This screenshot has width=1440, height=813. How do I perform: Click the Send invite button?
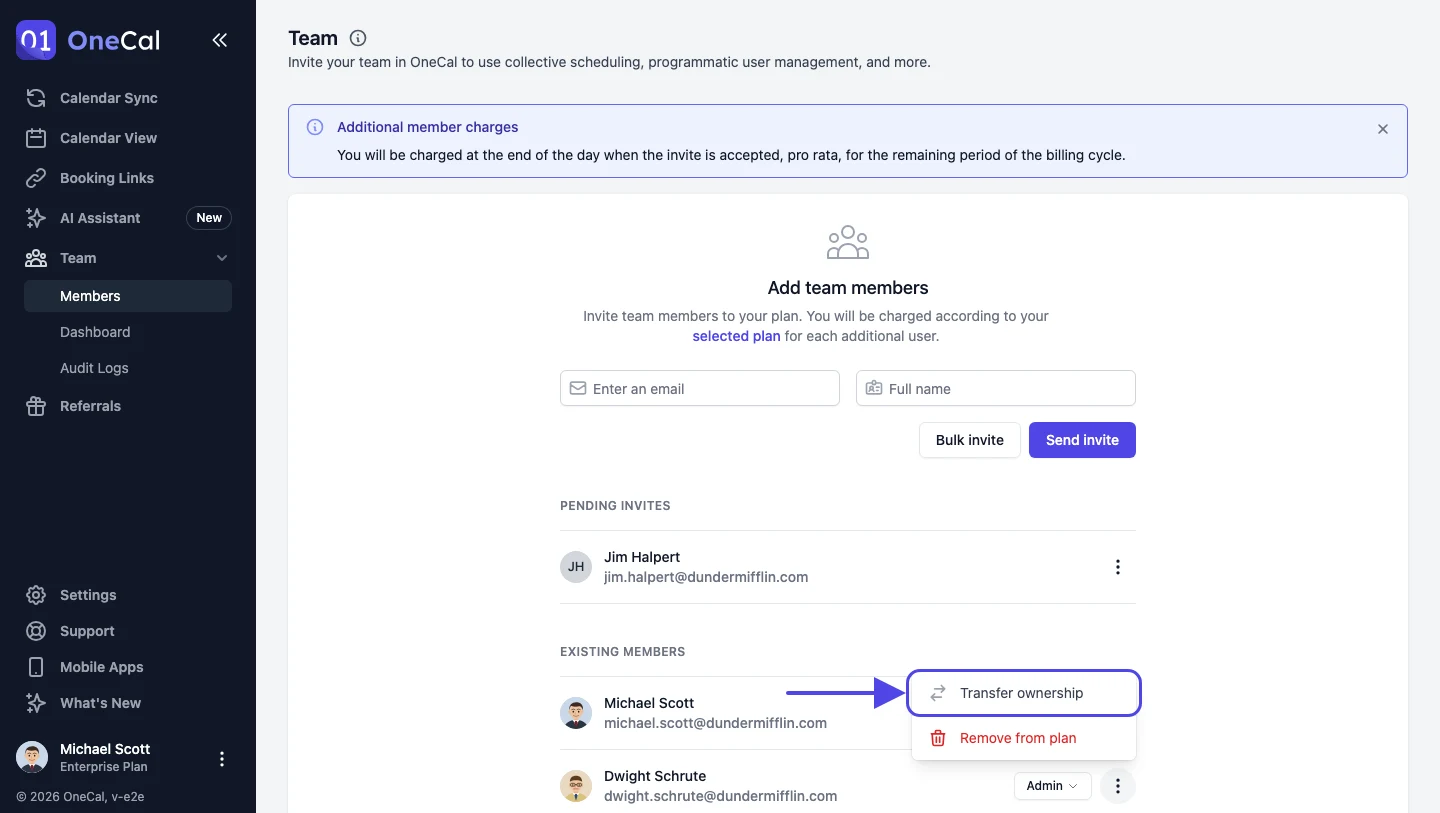click(1082, 440)
